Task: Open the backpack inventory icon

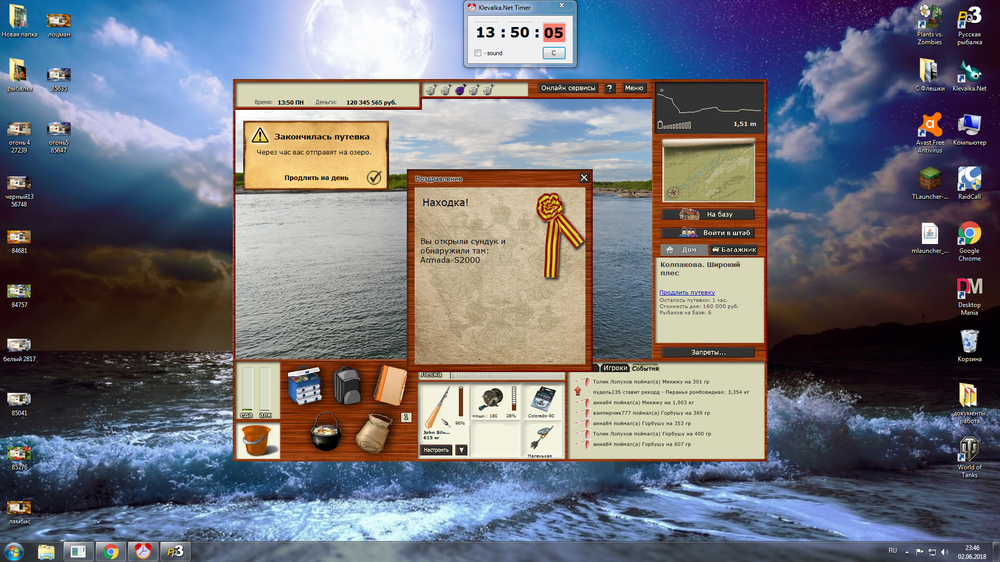Action: [x=347, y=385]
